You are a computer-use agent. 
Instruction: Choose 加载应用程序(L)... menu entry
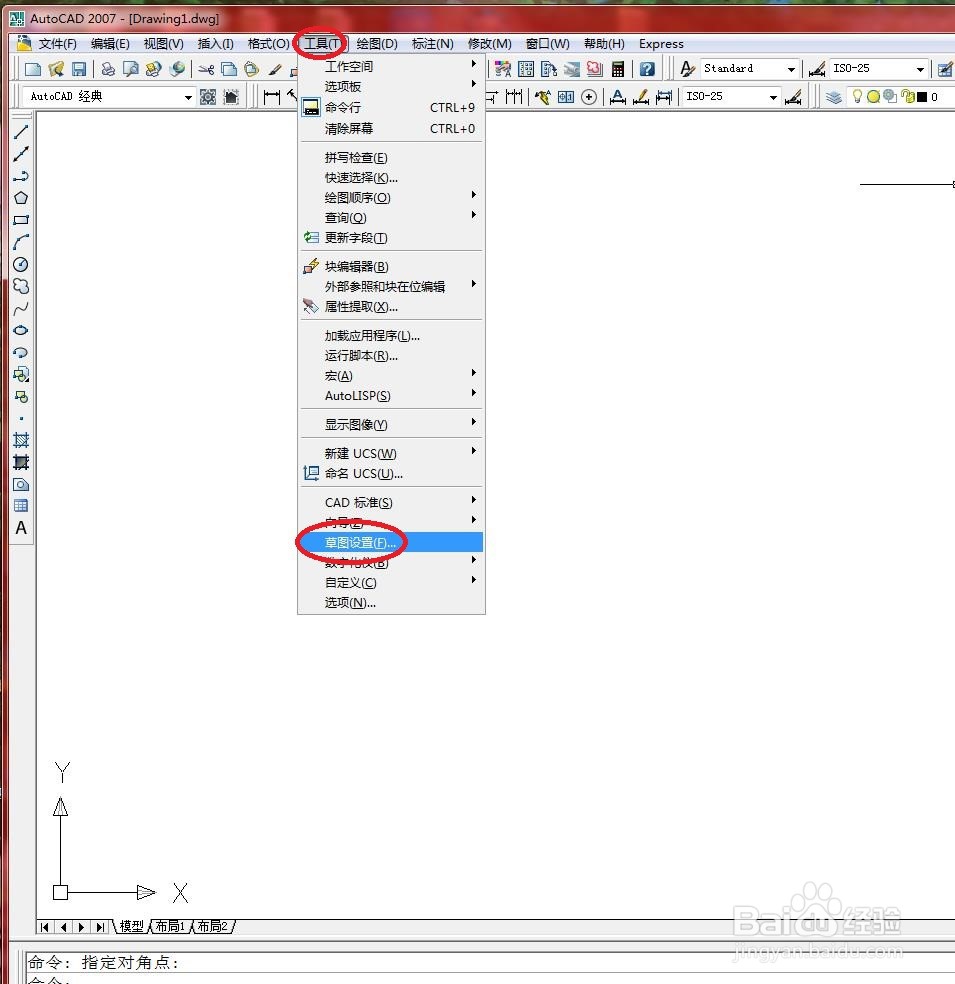(x=391, y=336)
